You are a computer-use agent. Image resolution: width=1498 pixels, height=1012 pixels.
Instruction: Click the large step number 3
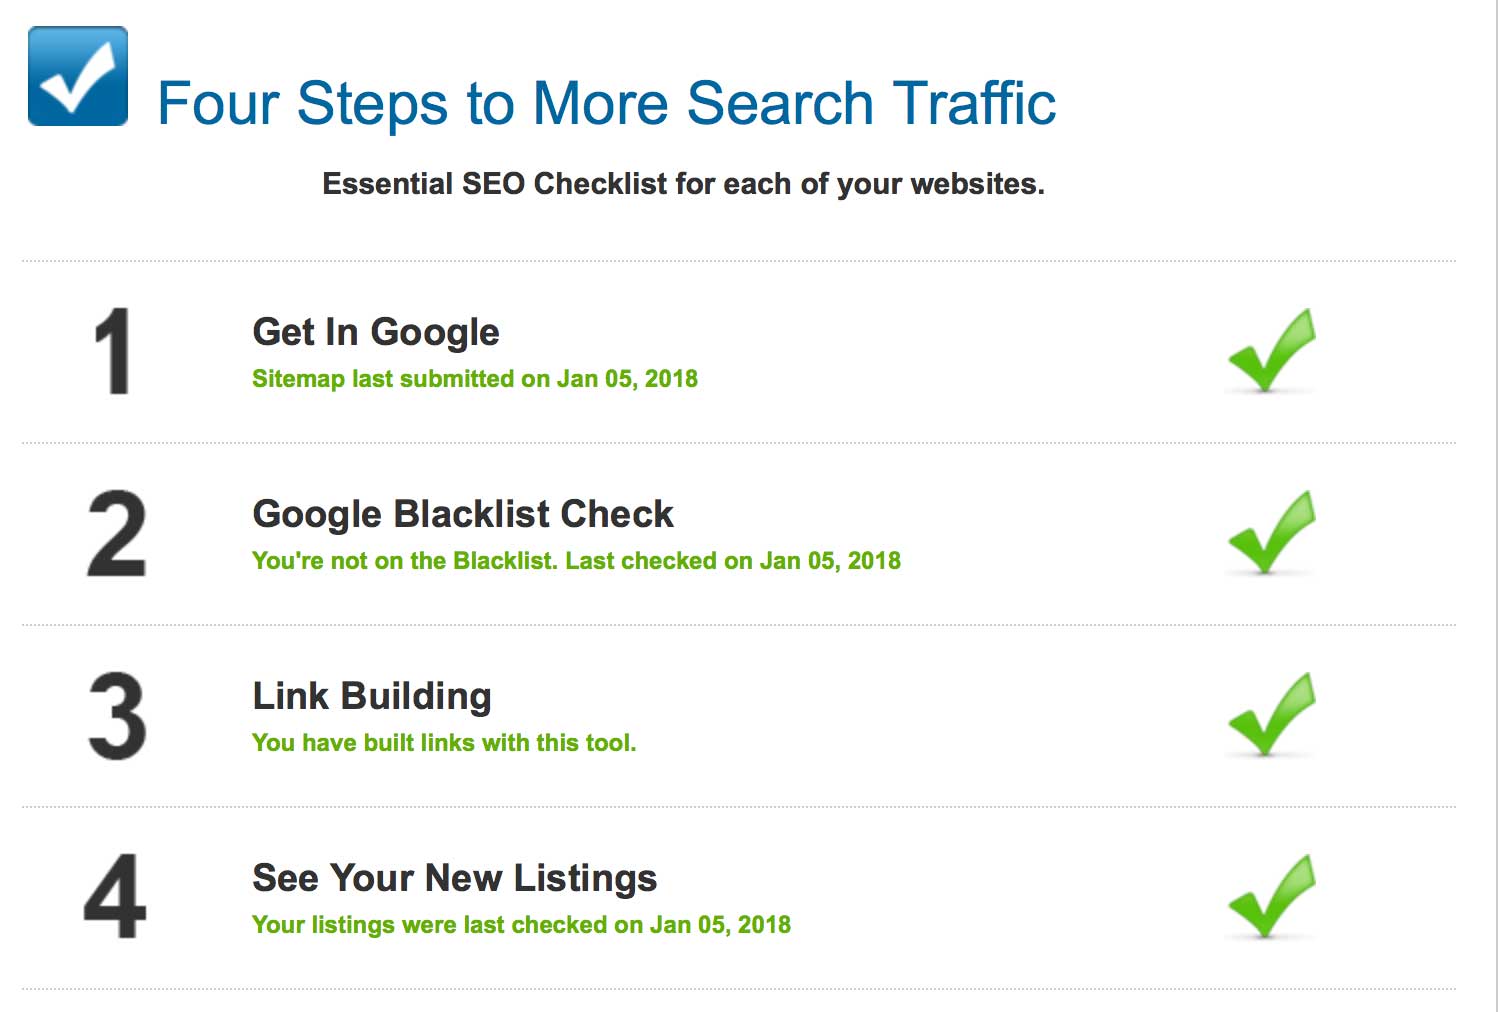click(117, 715)
